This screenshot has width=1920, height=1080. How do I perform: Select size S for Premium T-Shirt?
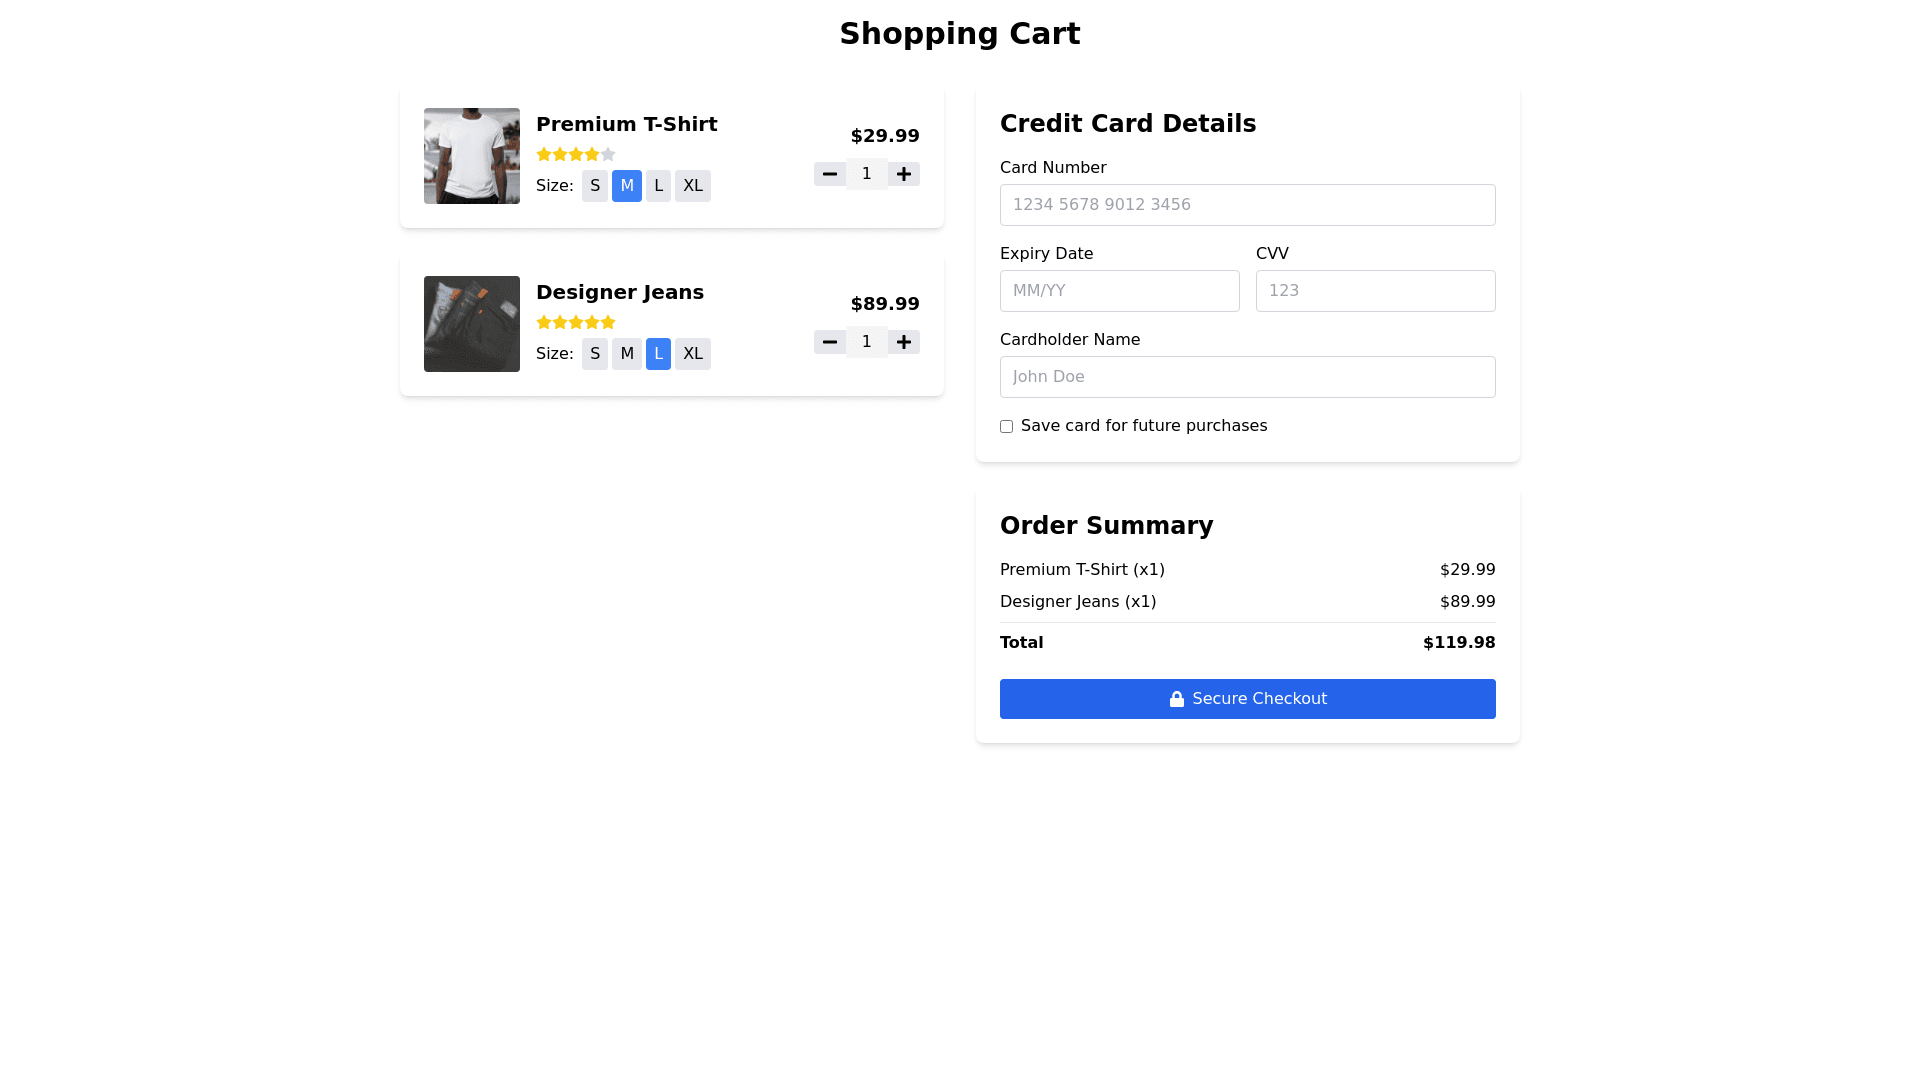(x=595, y=186)
